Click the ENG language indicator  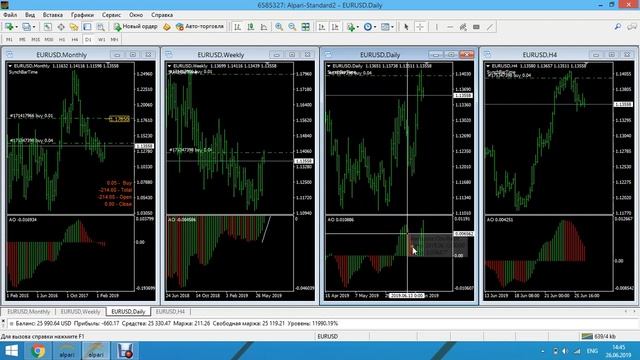click(x=592, y=351)
